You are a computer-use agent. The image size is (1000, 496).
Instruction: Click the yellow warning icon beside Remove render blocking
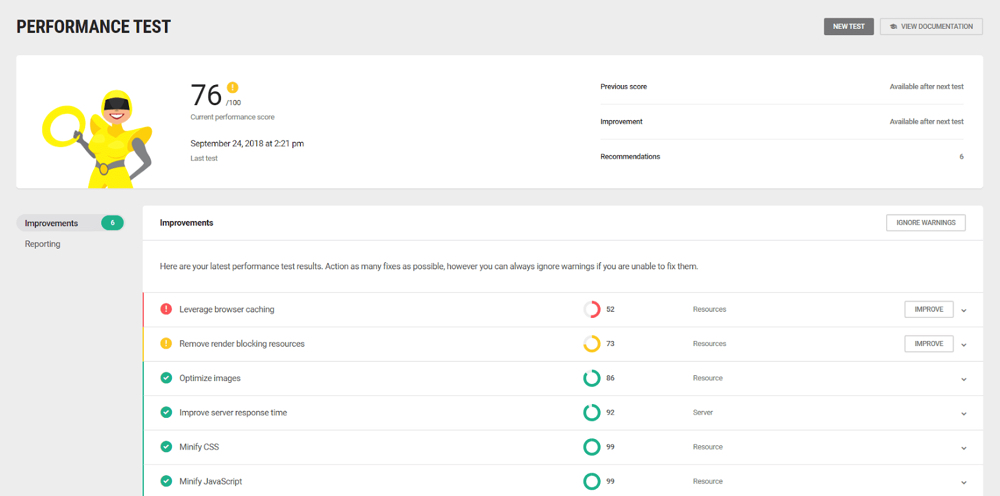[x=166, y=344]
